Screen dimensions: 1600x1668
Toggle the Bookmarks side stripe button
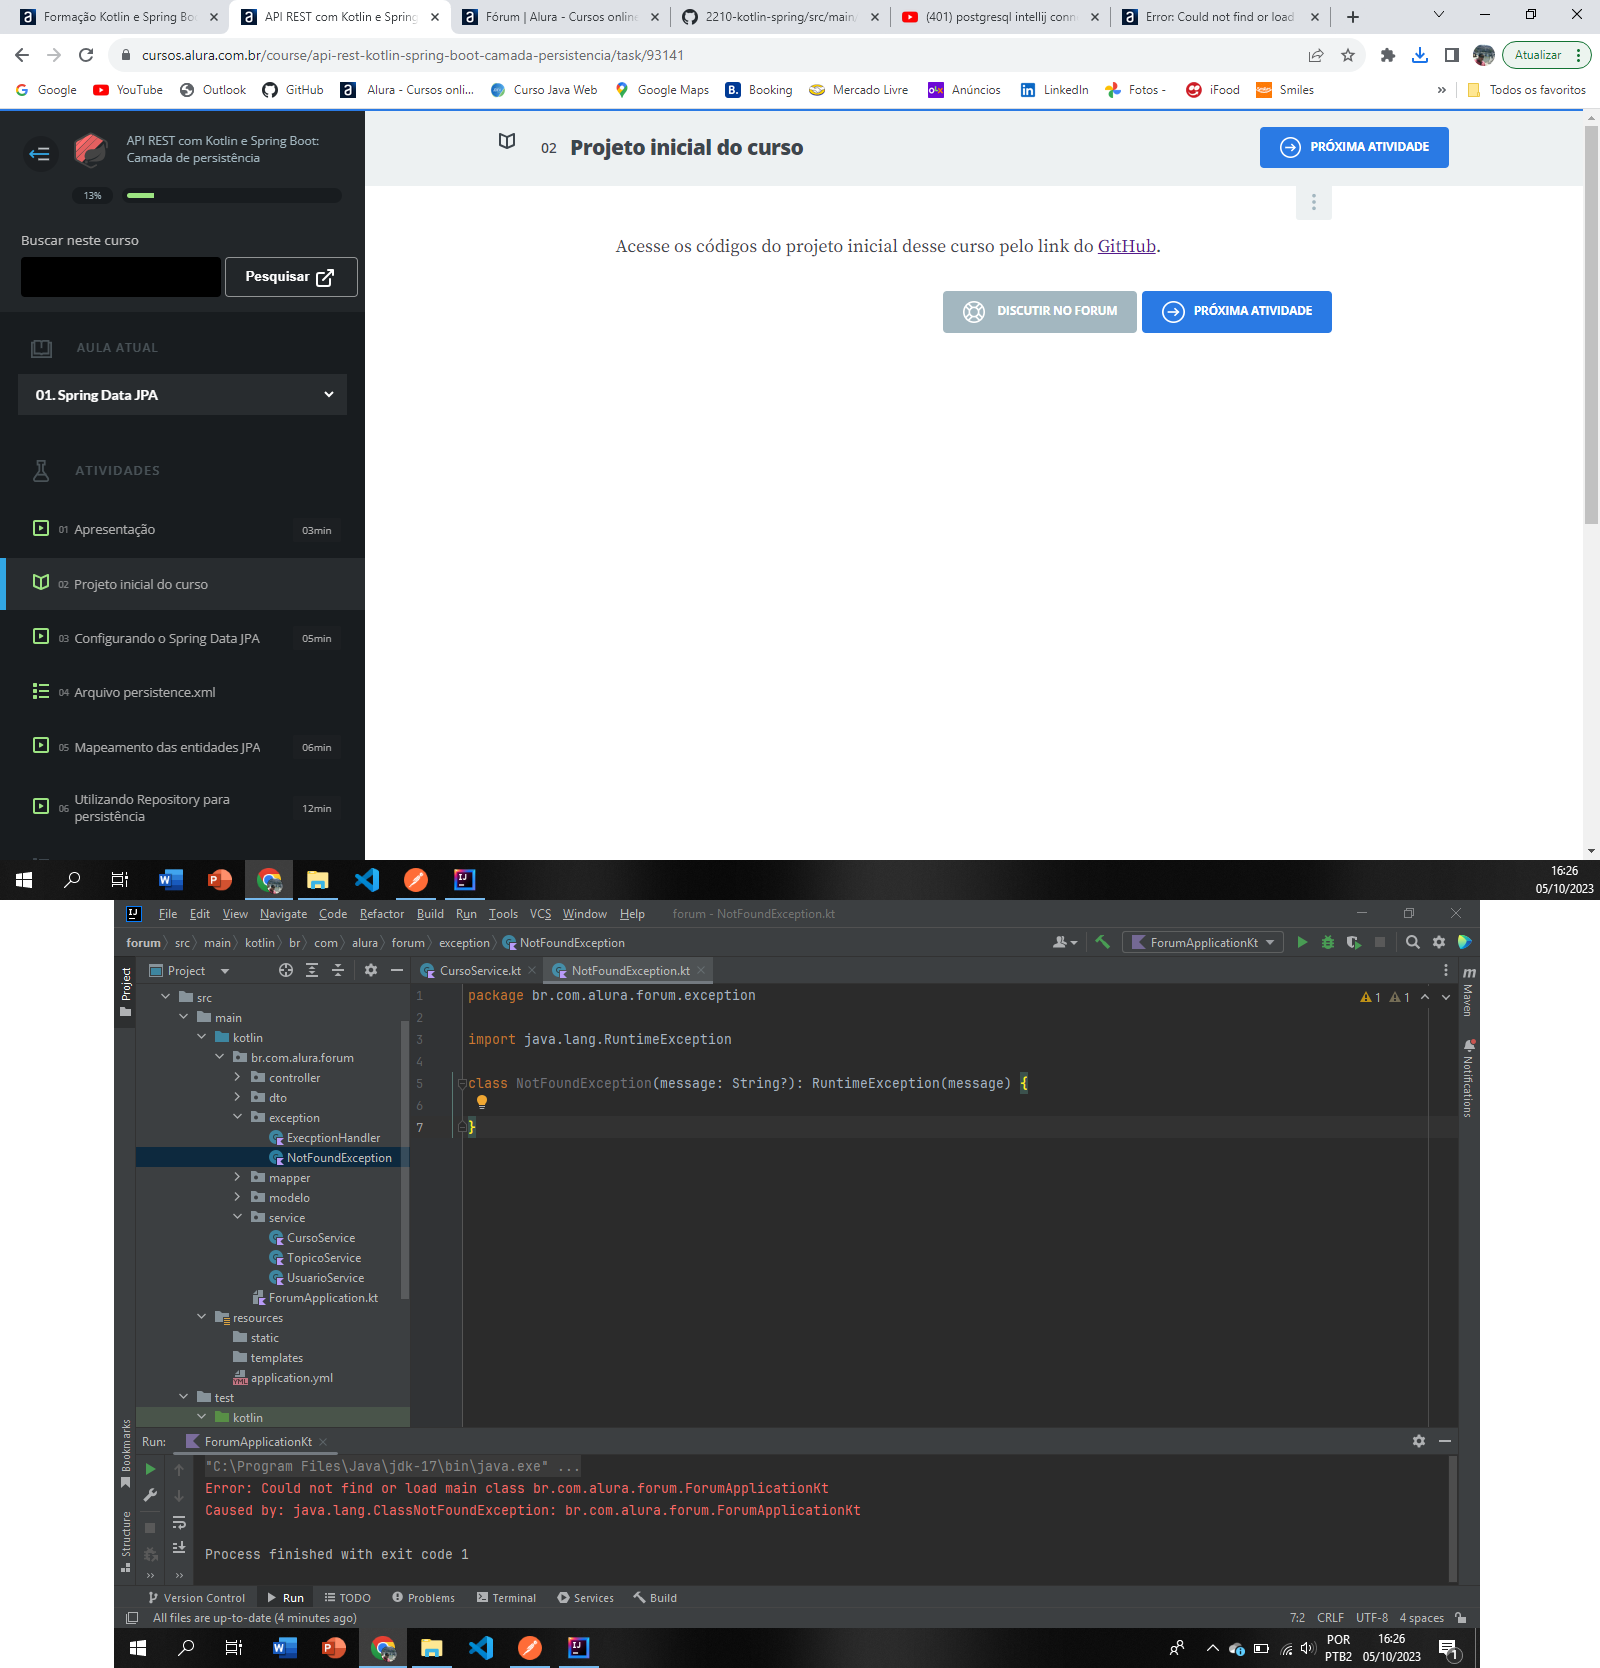pyautogui.click(x=126, y=1454)
